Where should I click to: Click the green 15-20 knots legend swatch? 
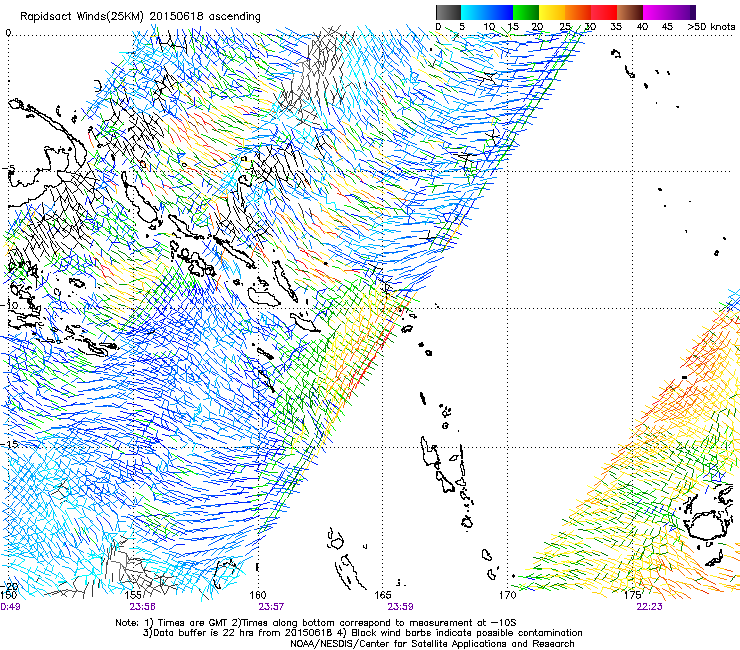pos(526,12)
